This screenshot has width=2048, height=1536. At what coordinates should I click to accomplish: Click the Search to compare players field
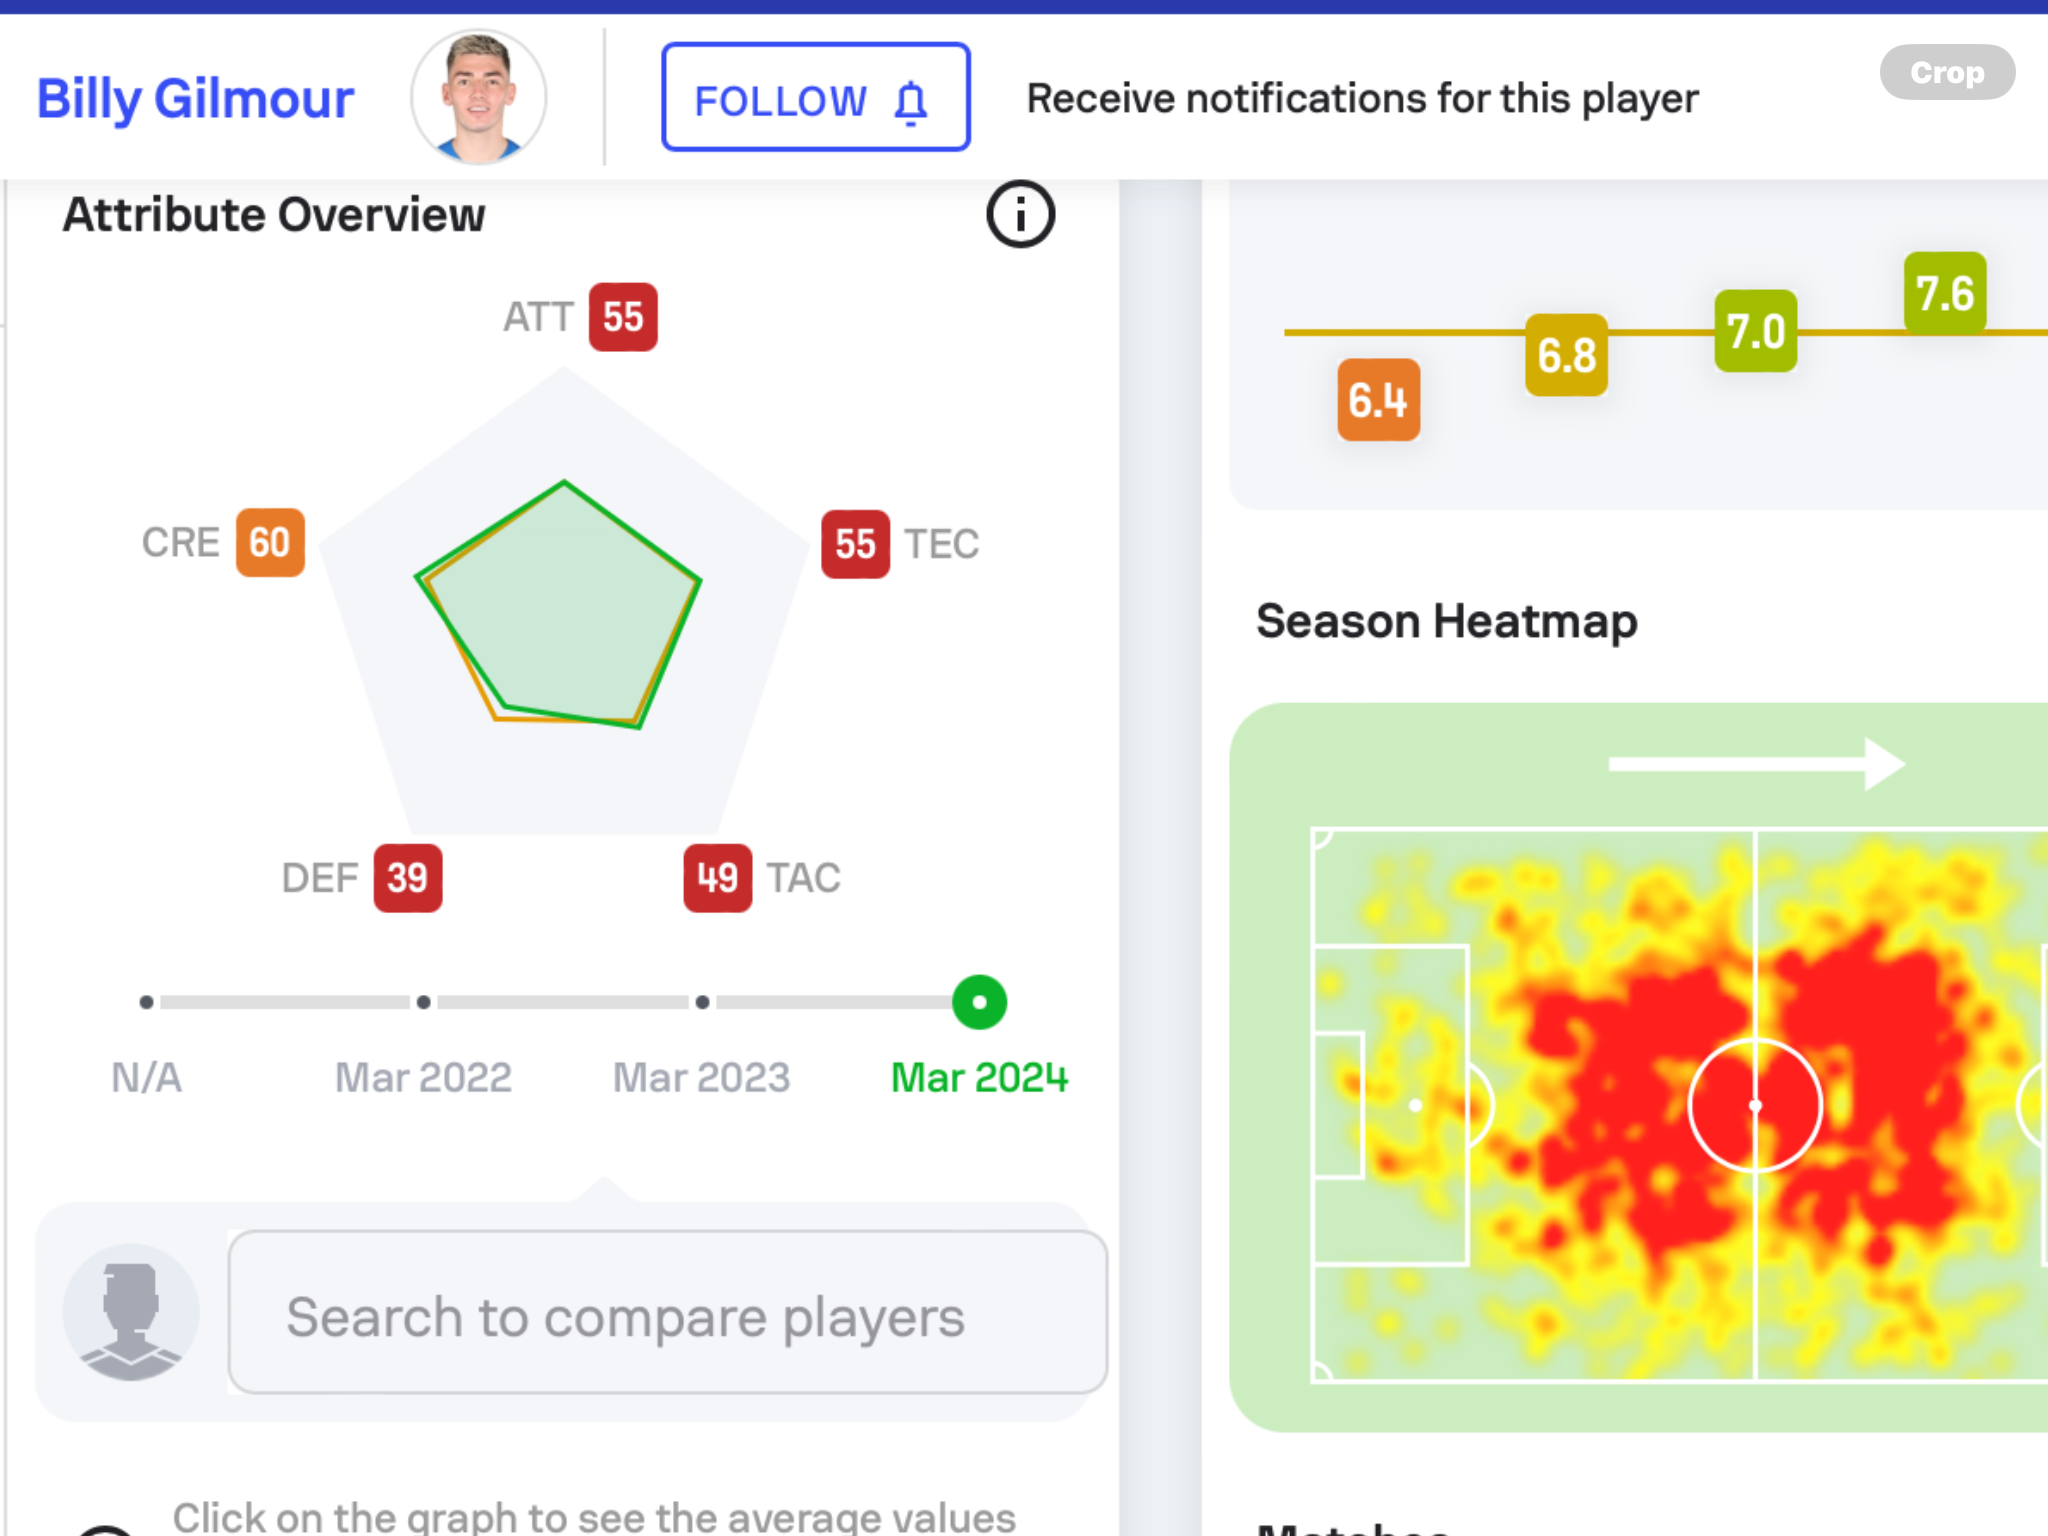click(x=668, y=1313)
